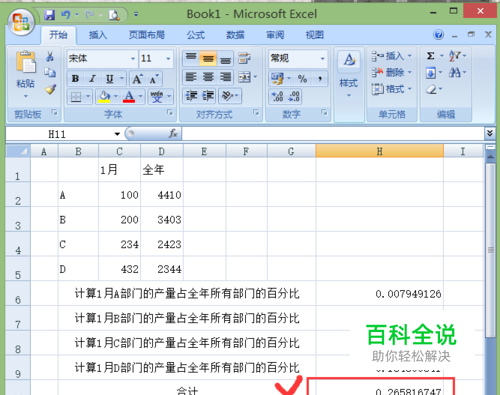Click the 插入 cells button

391,56
